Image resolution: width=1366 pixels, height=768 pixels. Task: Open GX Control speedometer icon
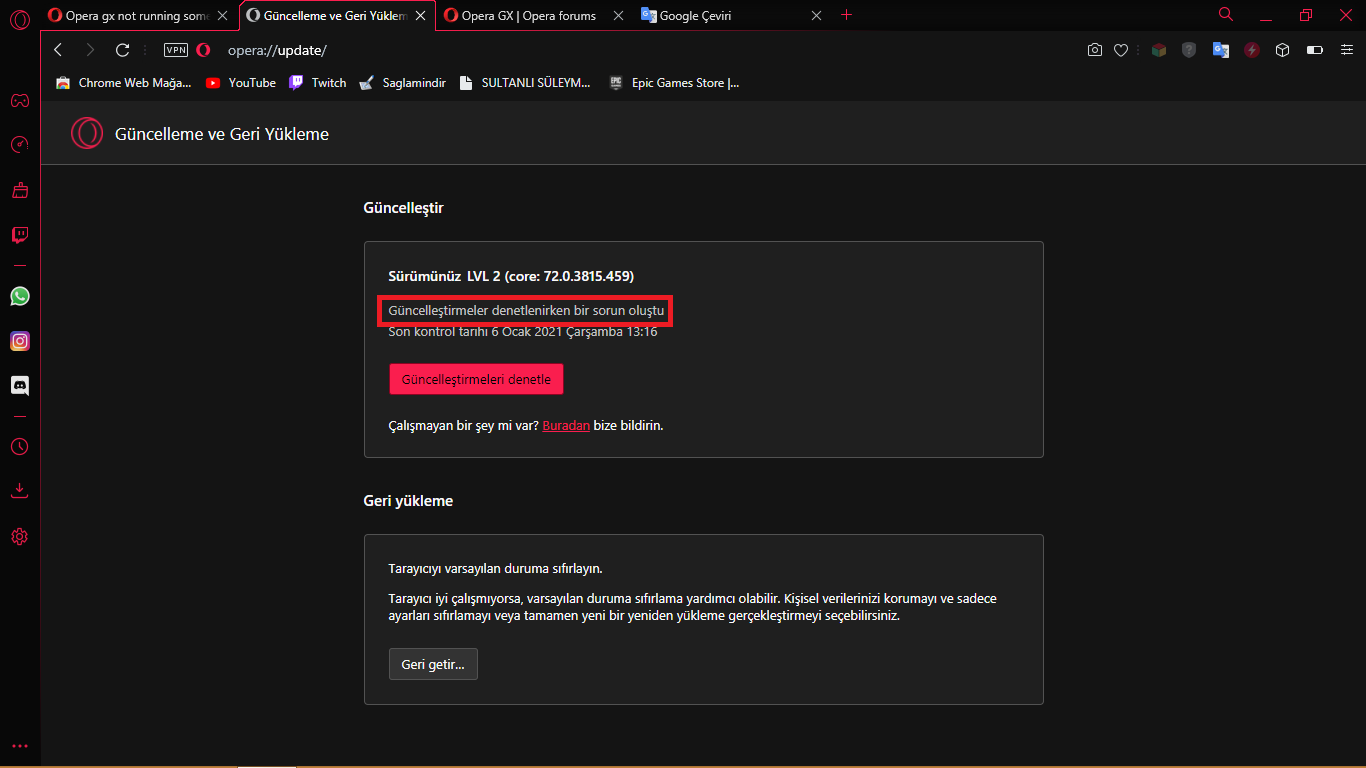pos(19,145)
